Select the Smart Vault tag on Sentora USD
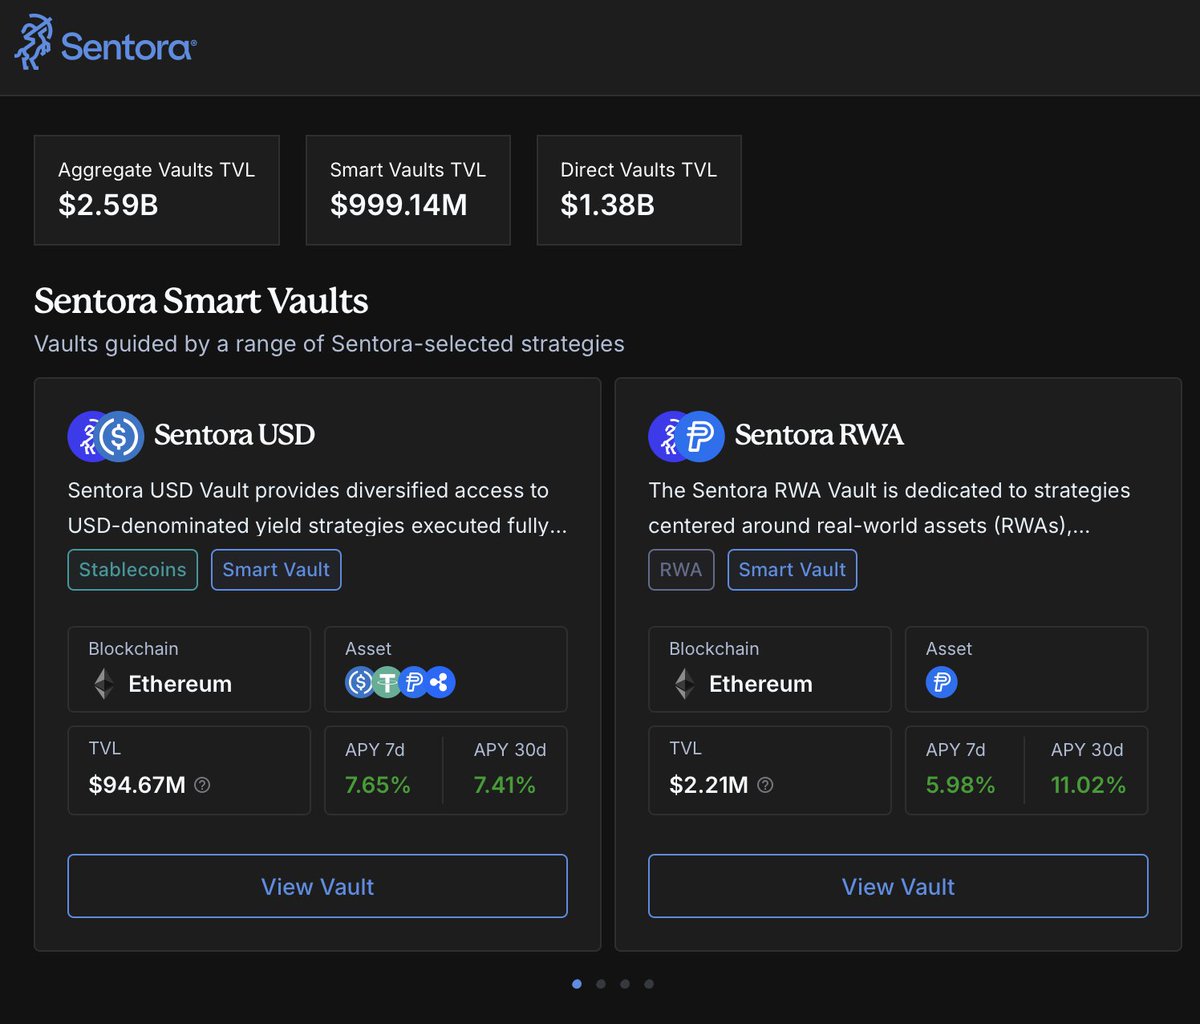Image resolution: width=1200 pixels, height=1024 pixels. (276, 570)
